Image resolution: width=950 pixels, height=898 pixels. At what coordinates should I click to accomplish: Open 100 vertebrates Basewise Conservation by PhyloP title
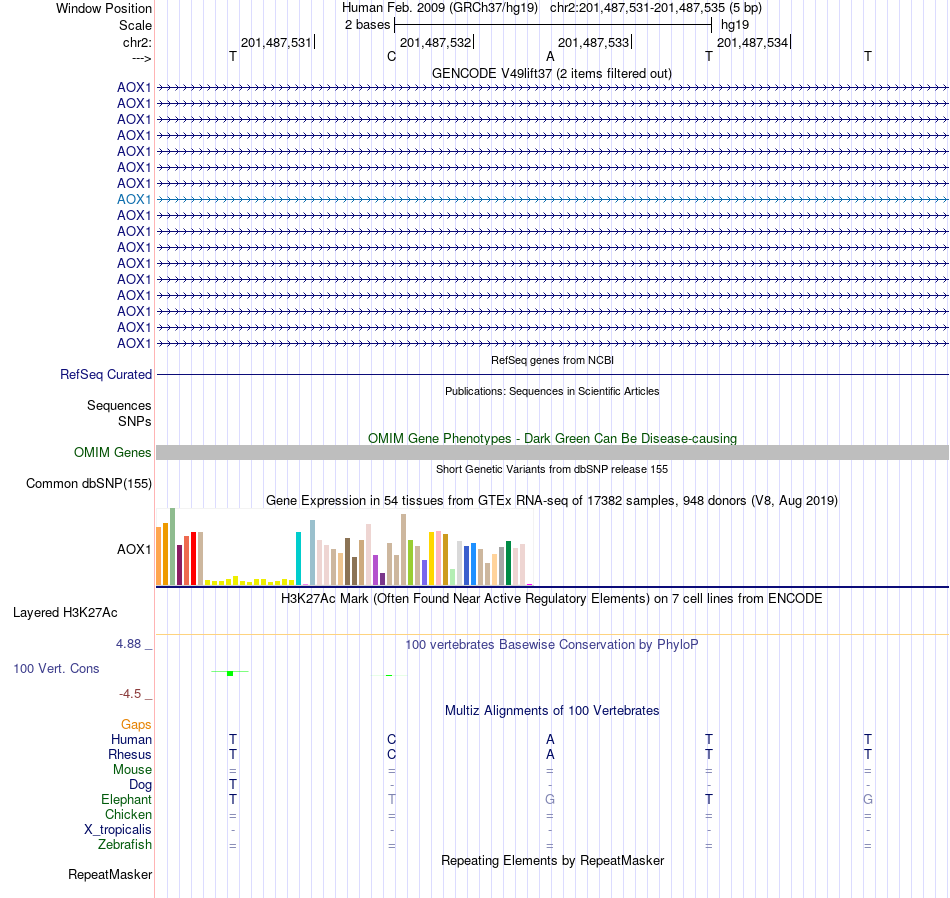point(552,645)
